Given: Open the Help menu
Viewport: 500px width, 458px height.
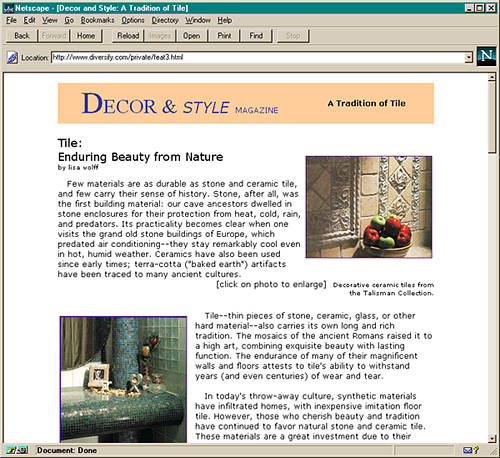Looking at the screenshot, I should pyautogui.click(x=225, y=20).
